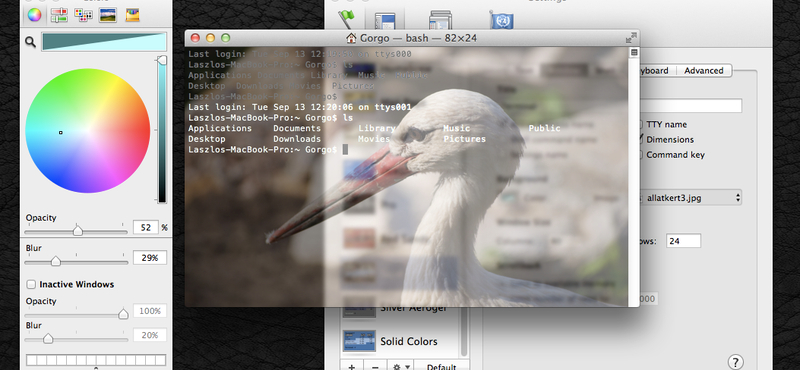
Task: Open the Startup settings green flag icon
Action: point(346,19)
